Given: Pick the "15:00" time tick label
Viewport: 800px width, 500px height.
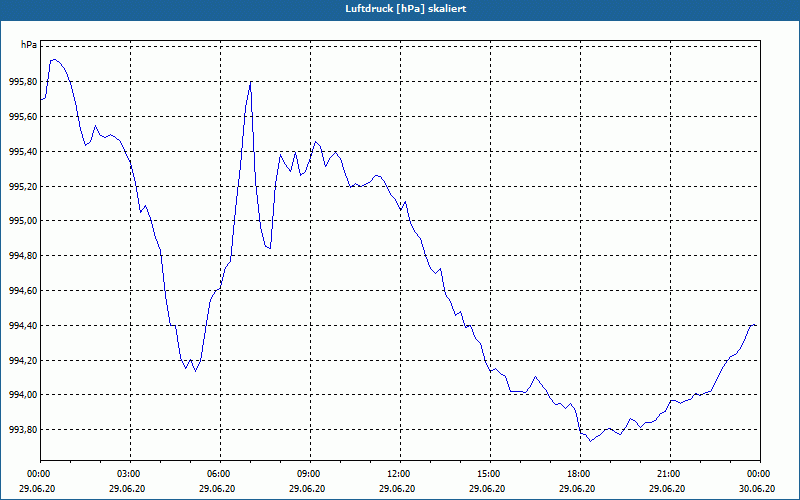Looking at the screenshot, I should tap(490, 474).
